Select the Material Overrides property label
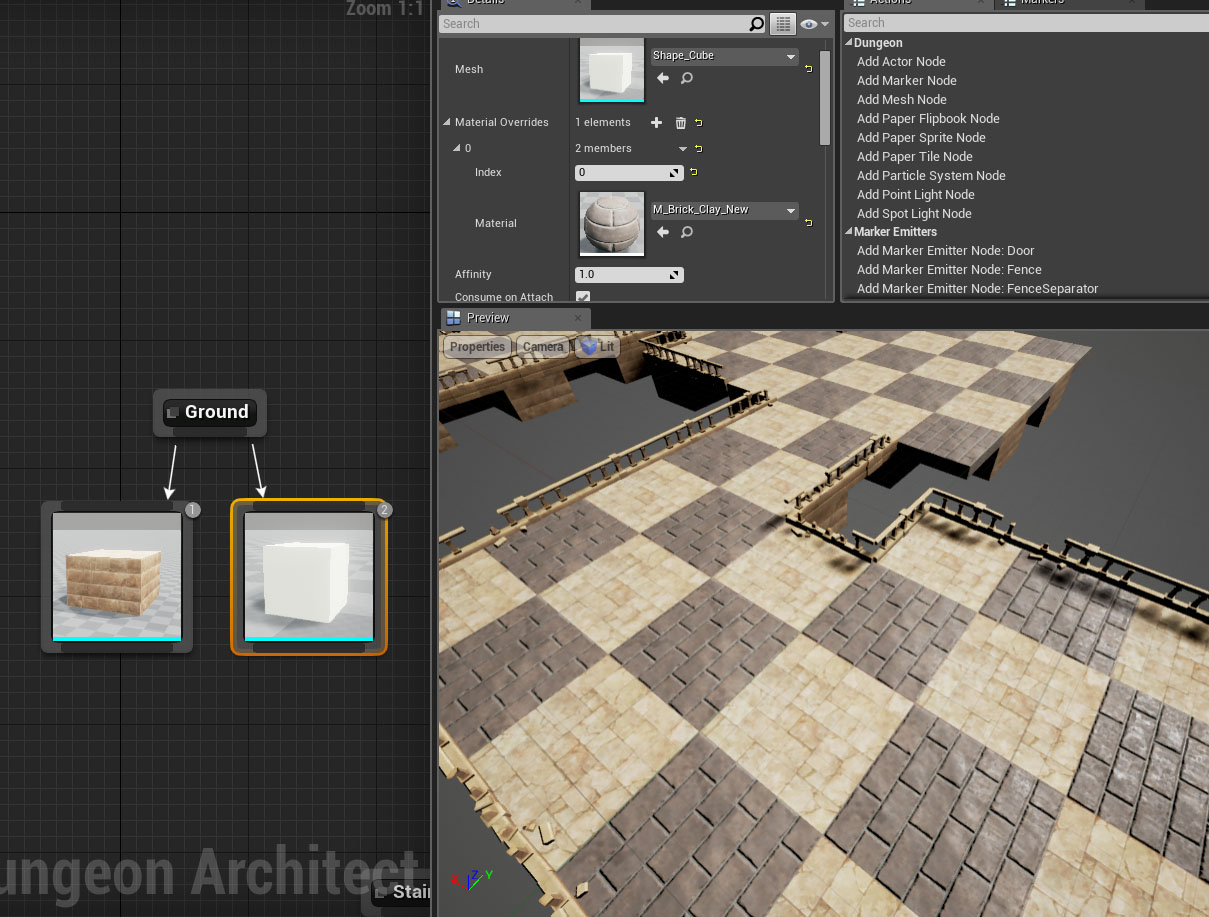Screen dimensions: 1209x917 coord(501,122)
